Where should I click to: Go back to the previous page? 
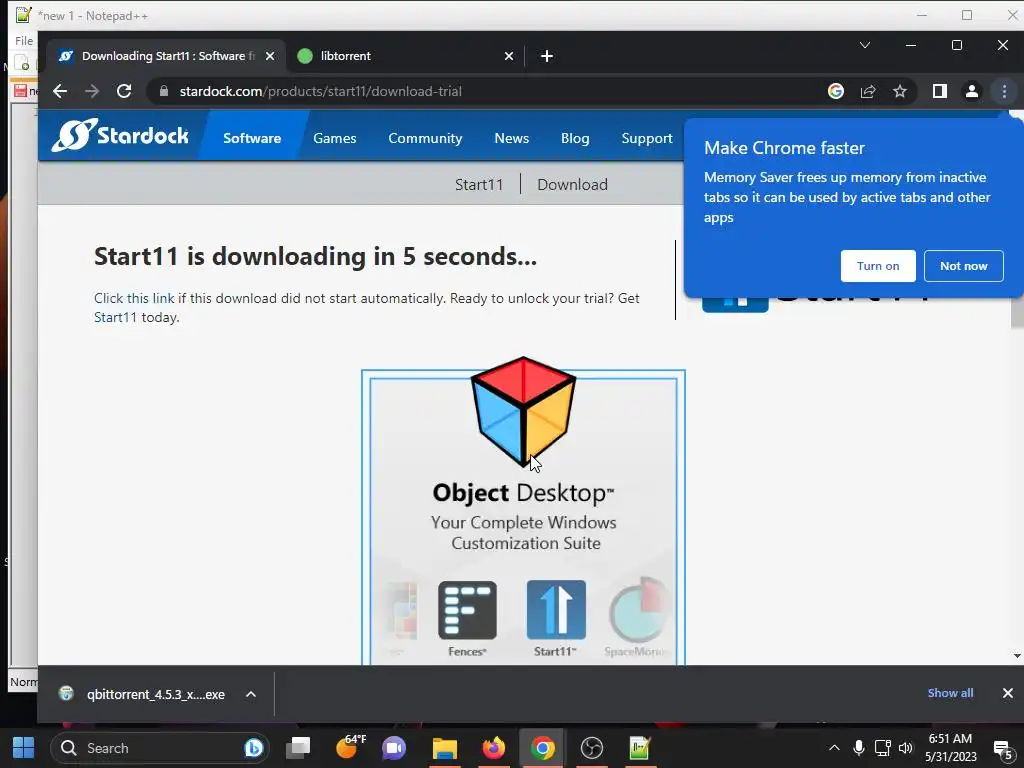60,91
